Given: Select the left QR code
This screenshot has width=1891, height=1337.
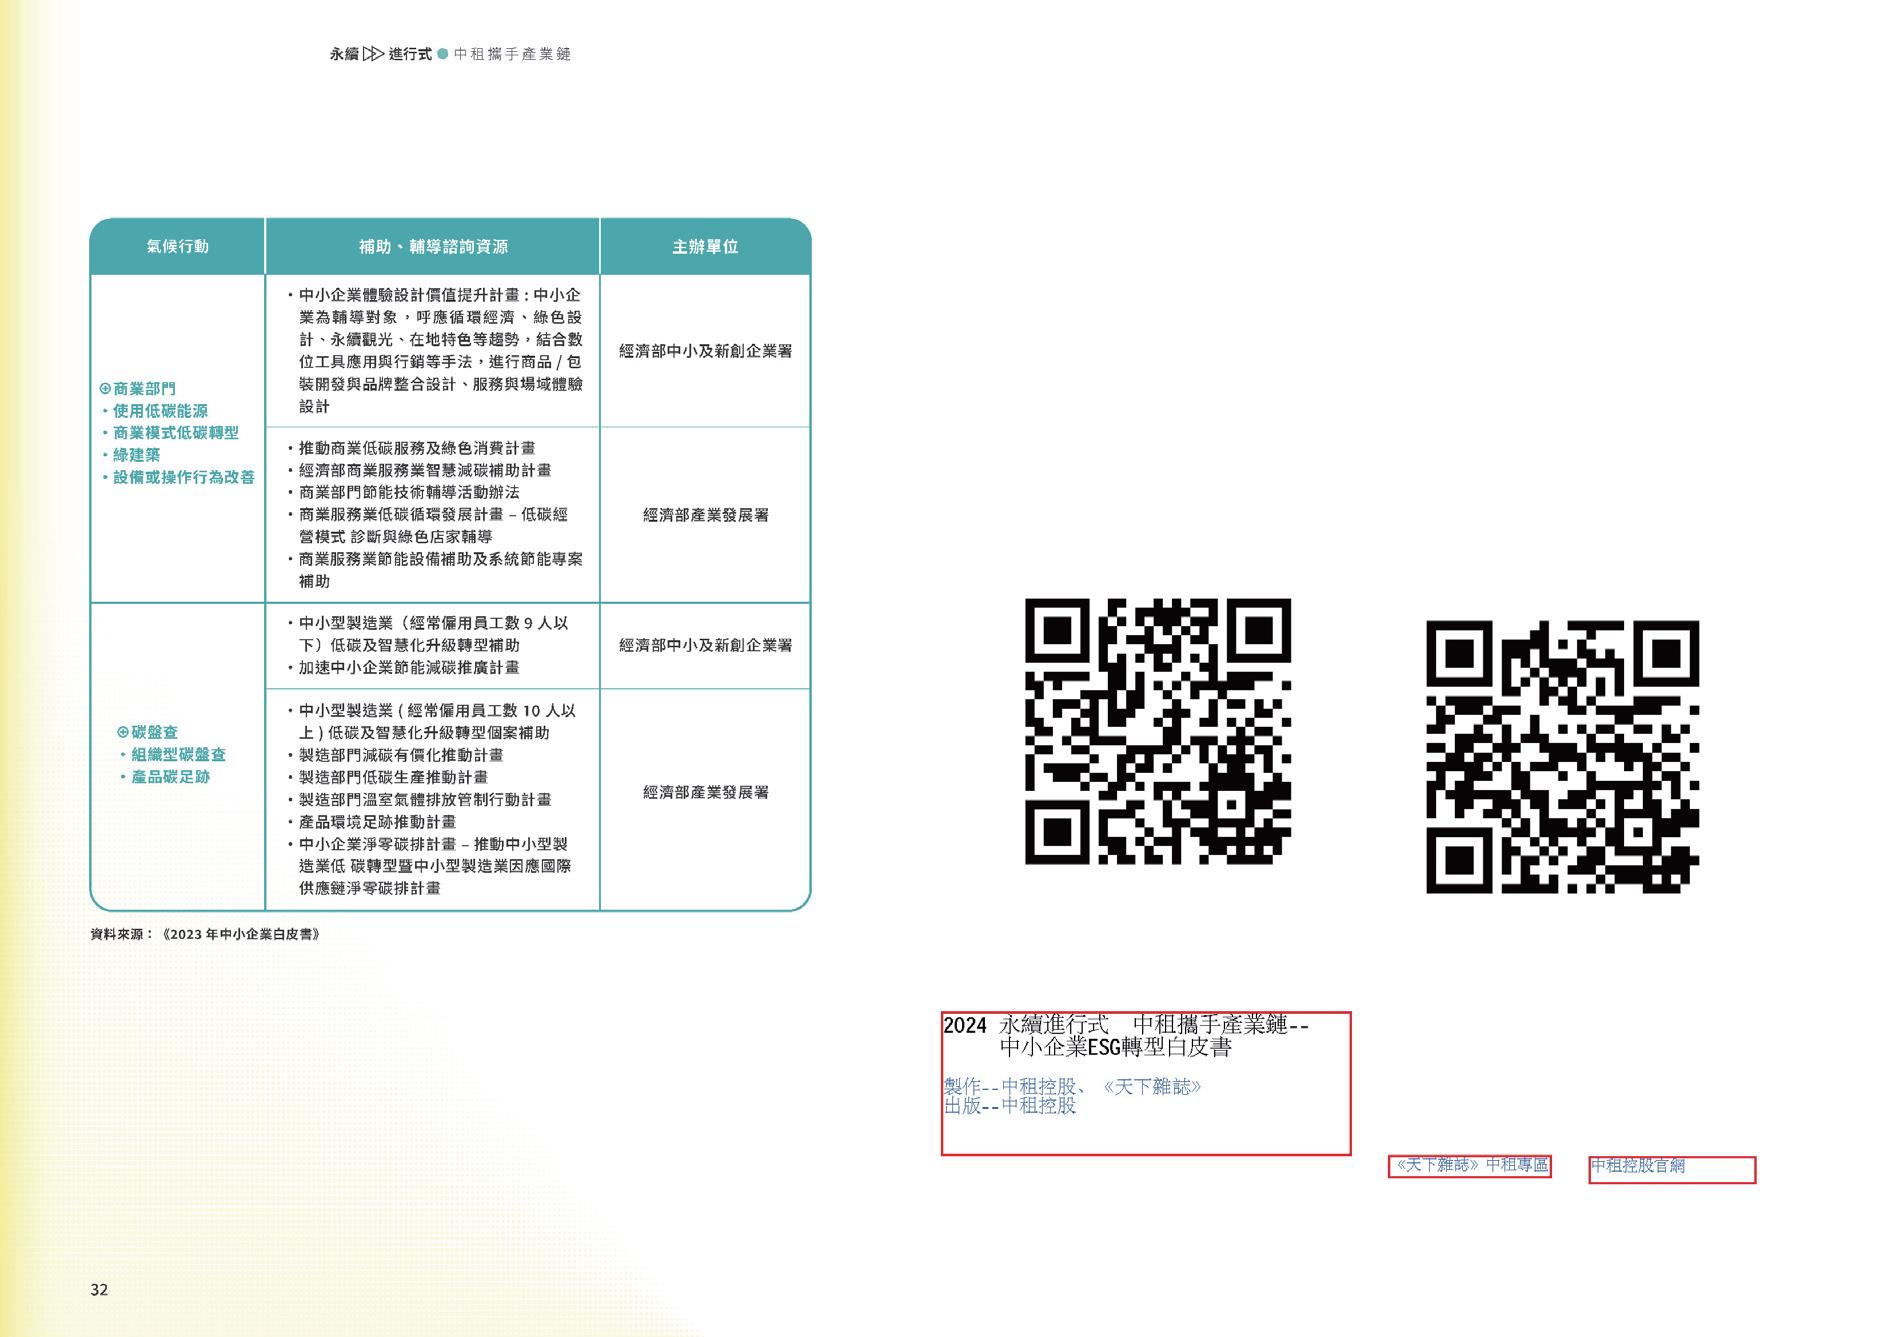Looking at the screenshot, I should point(1158,732).
